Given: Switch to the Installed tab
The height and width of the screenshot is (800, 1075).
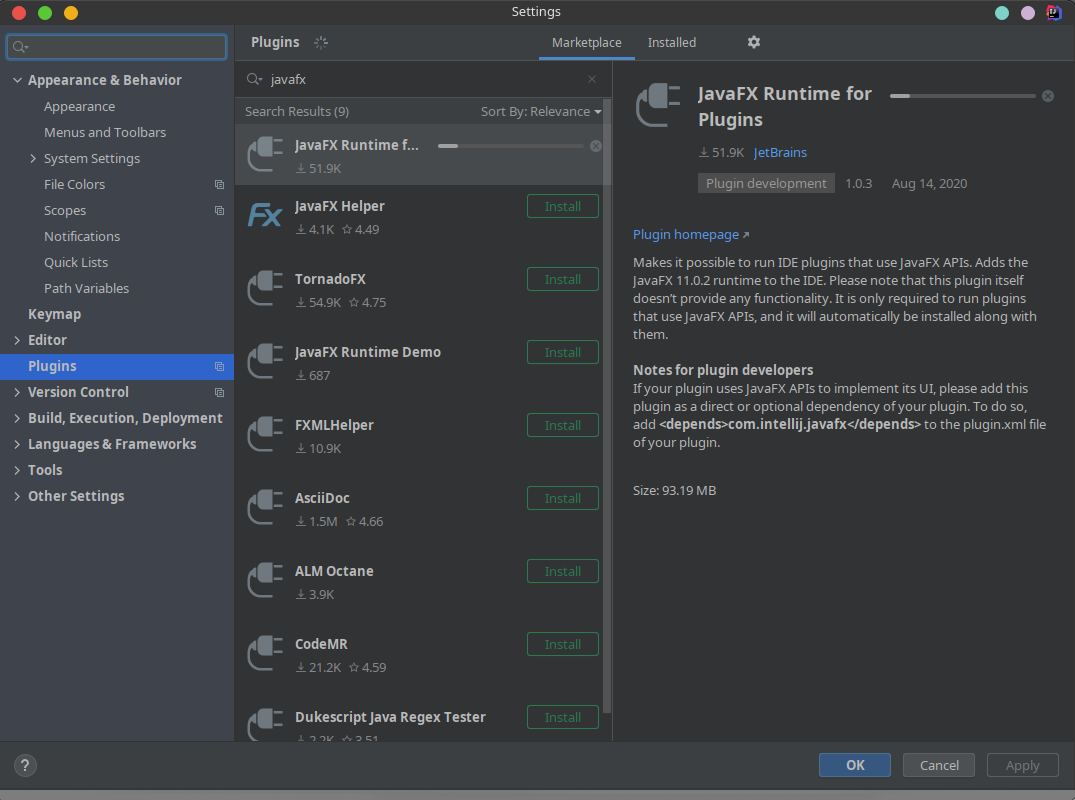Looking at the screenshot, I should (672, 43).
